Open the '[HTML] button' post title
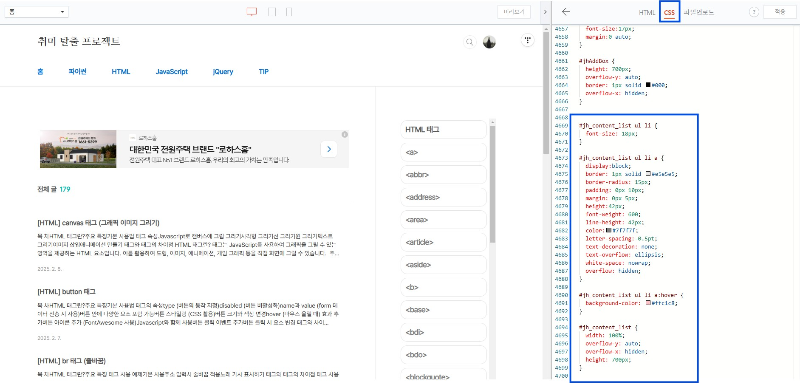Screen dimensions: 800x383 [x=66, y=292]
